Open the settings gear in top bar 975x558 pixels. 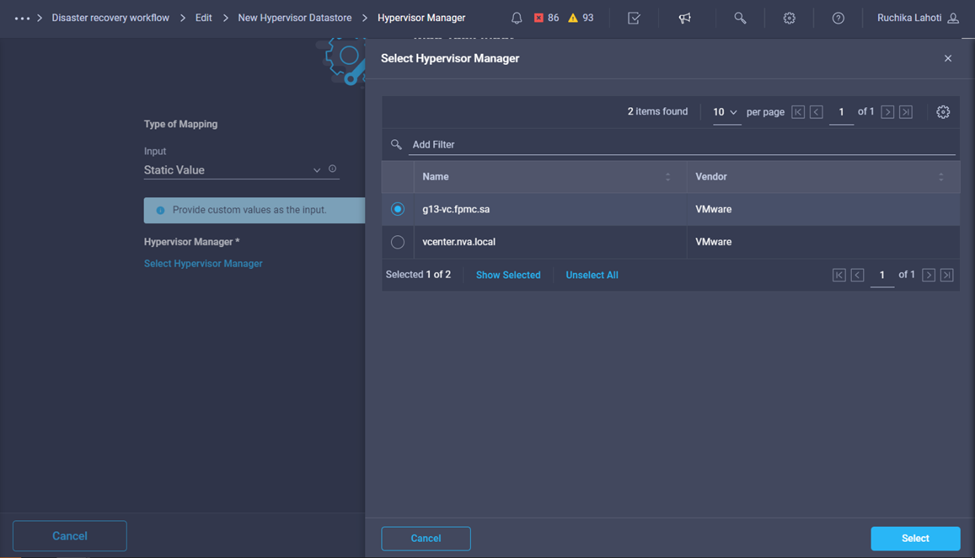pos(789,18)
